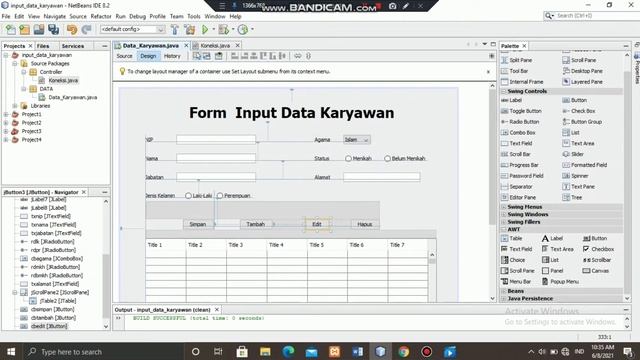Select Password Field in the palette
Screen dimensions: 640x360
pos(522,176)
